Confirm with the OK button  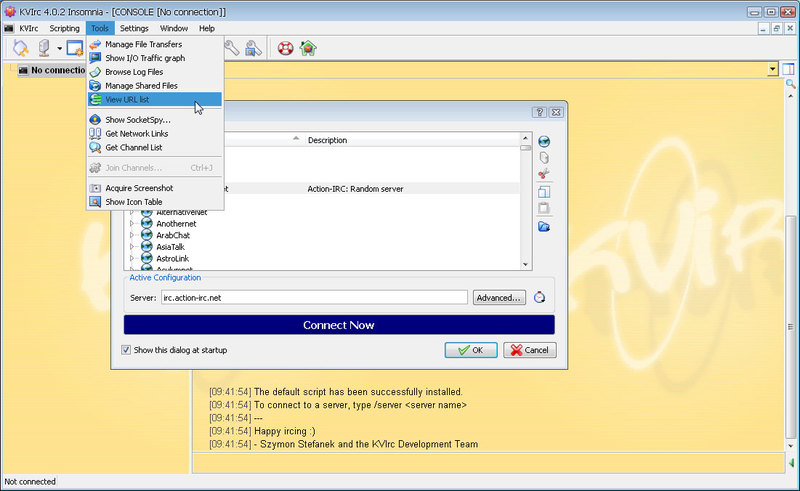pyautogui.click(x=470, y=350)
